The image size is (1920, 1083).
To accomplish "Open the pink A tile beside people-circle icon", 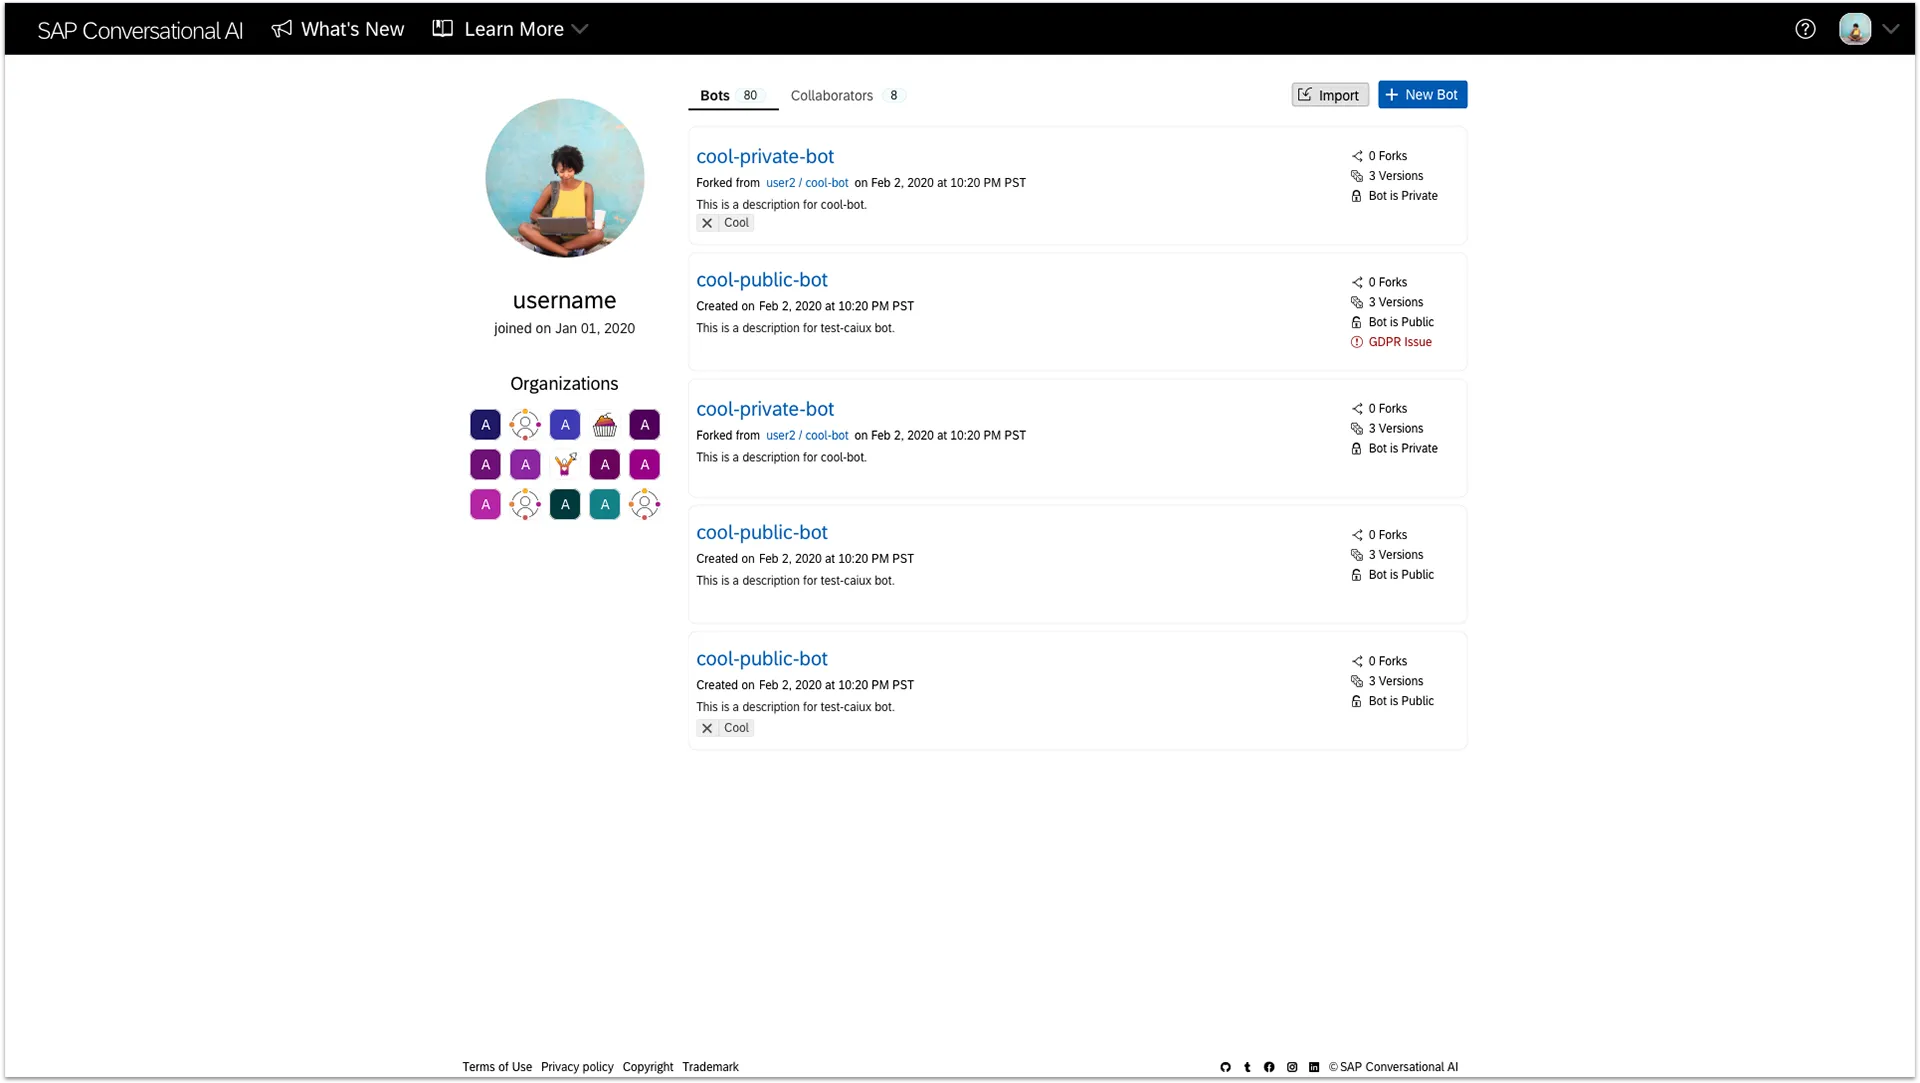I will click(x=485, y=504).
